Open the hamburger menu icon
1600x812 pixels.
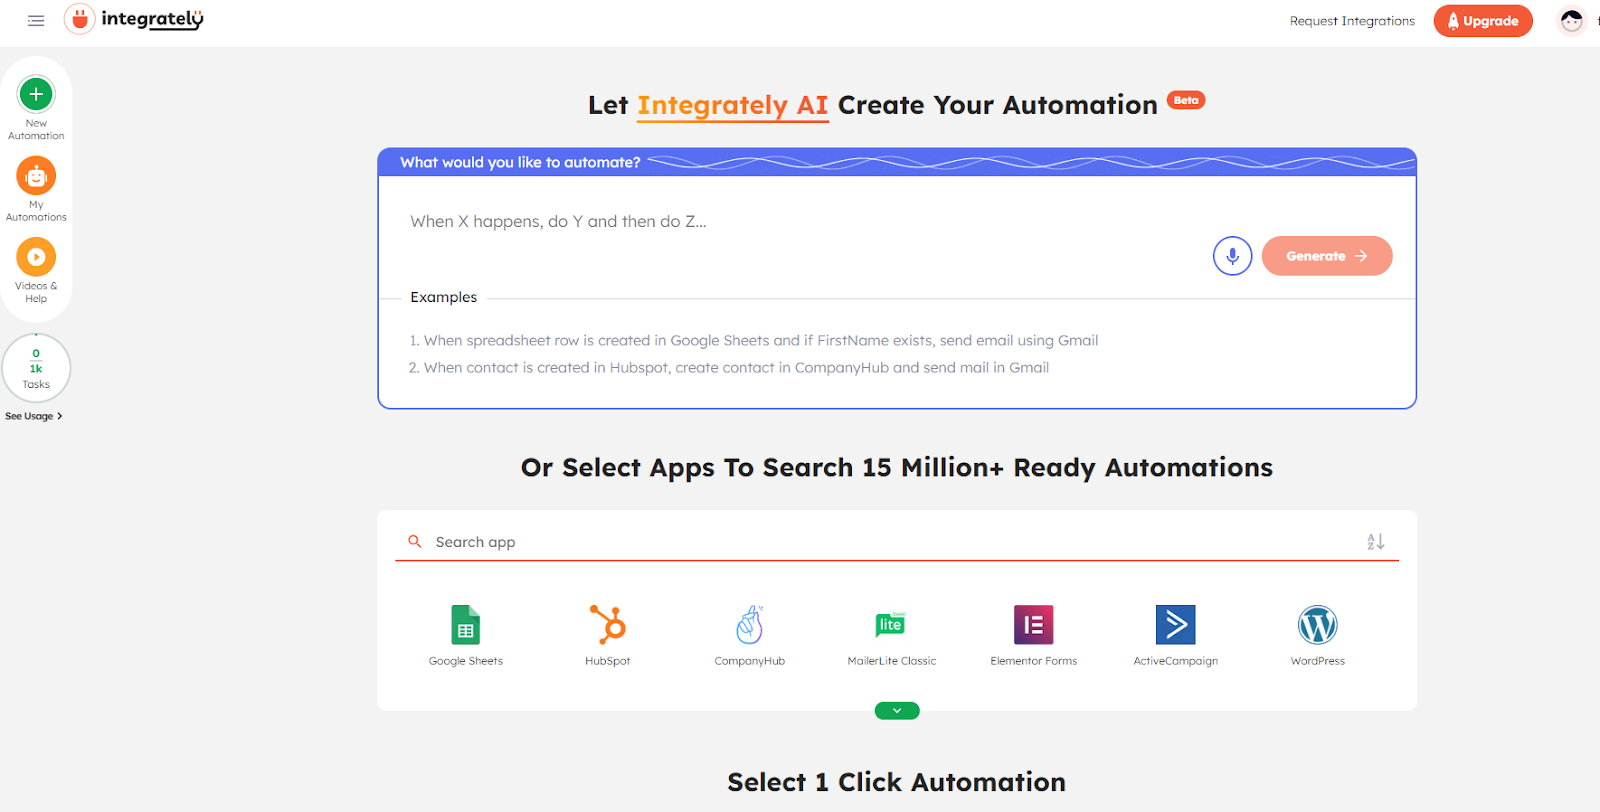pyautogui.click(x=36, y=21)
